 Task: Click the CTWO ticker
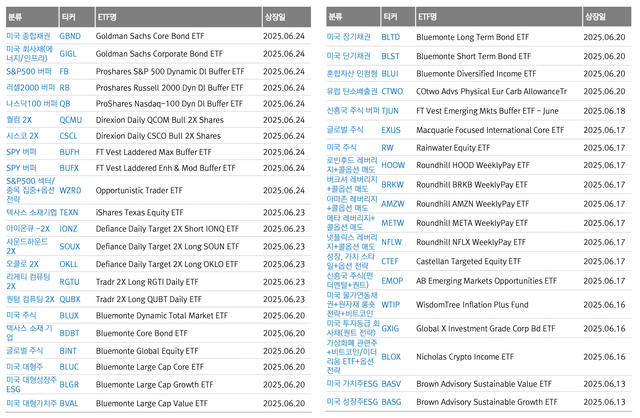(x=392, y=91)
